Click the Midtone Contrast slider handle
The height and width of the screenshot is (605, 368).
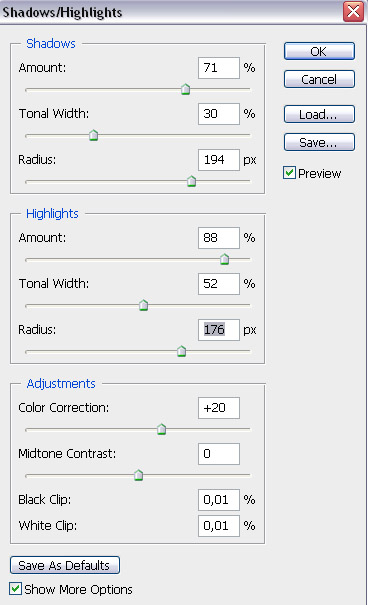tap(138, 475)
